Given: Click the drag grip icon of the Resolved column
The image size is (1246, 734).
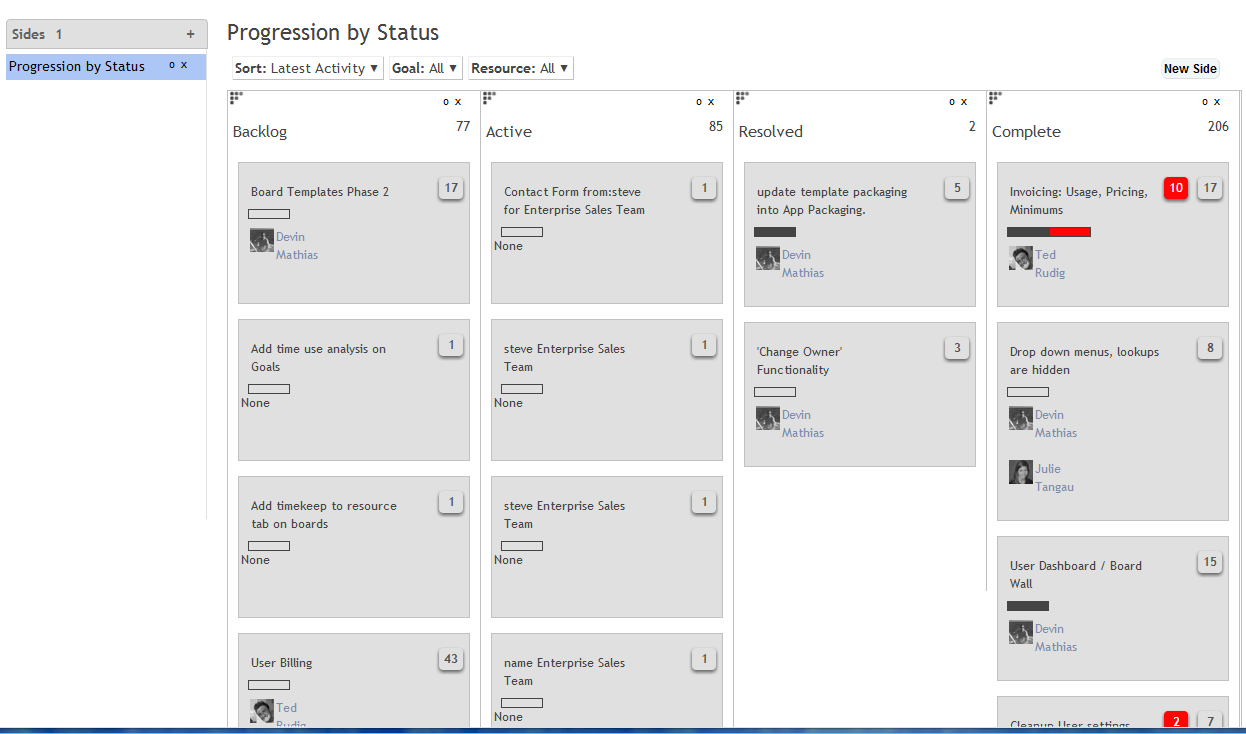Looking at the screenshot, I should (741, 97).
